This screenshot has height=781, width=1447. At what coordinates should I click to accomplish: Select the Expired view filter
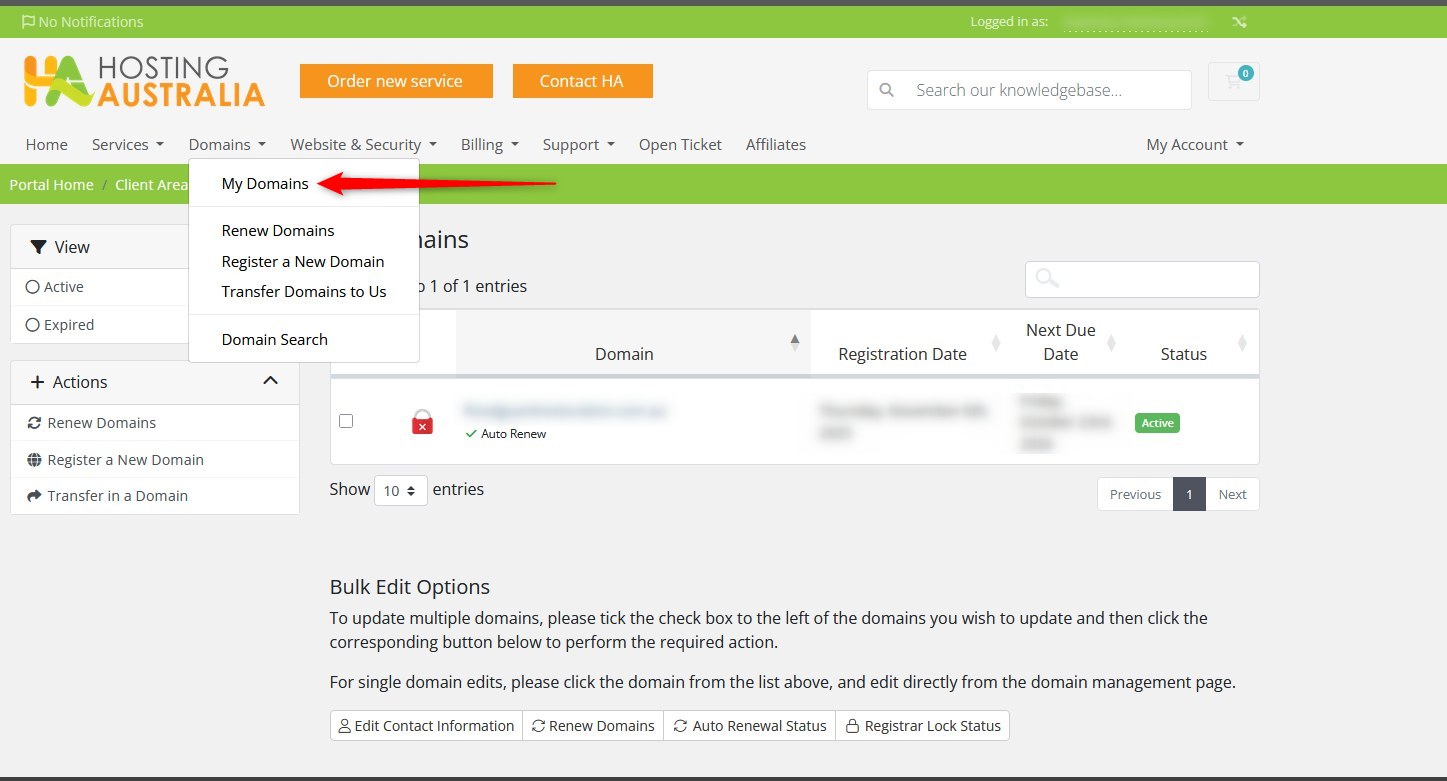(x=33, y=325)
